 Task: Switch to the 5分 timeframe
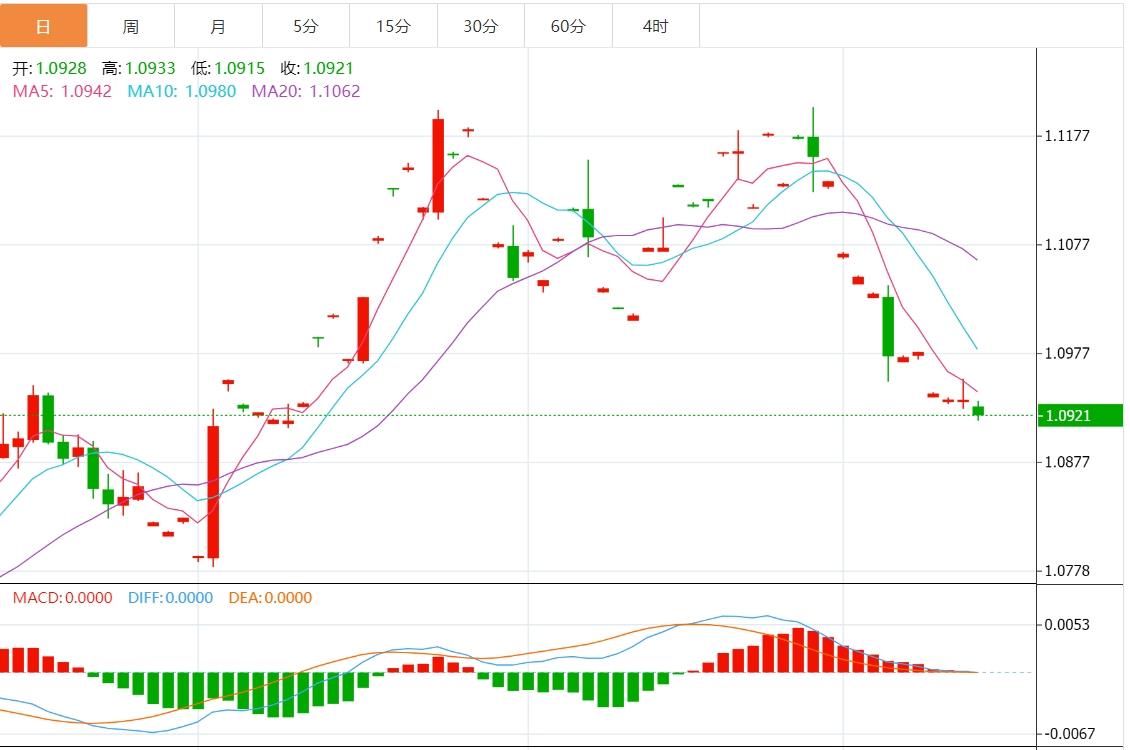point(306,26)
